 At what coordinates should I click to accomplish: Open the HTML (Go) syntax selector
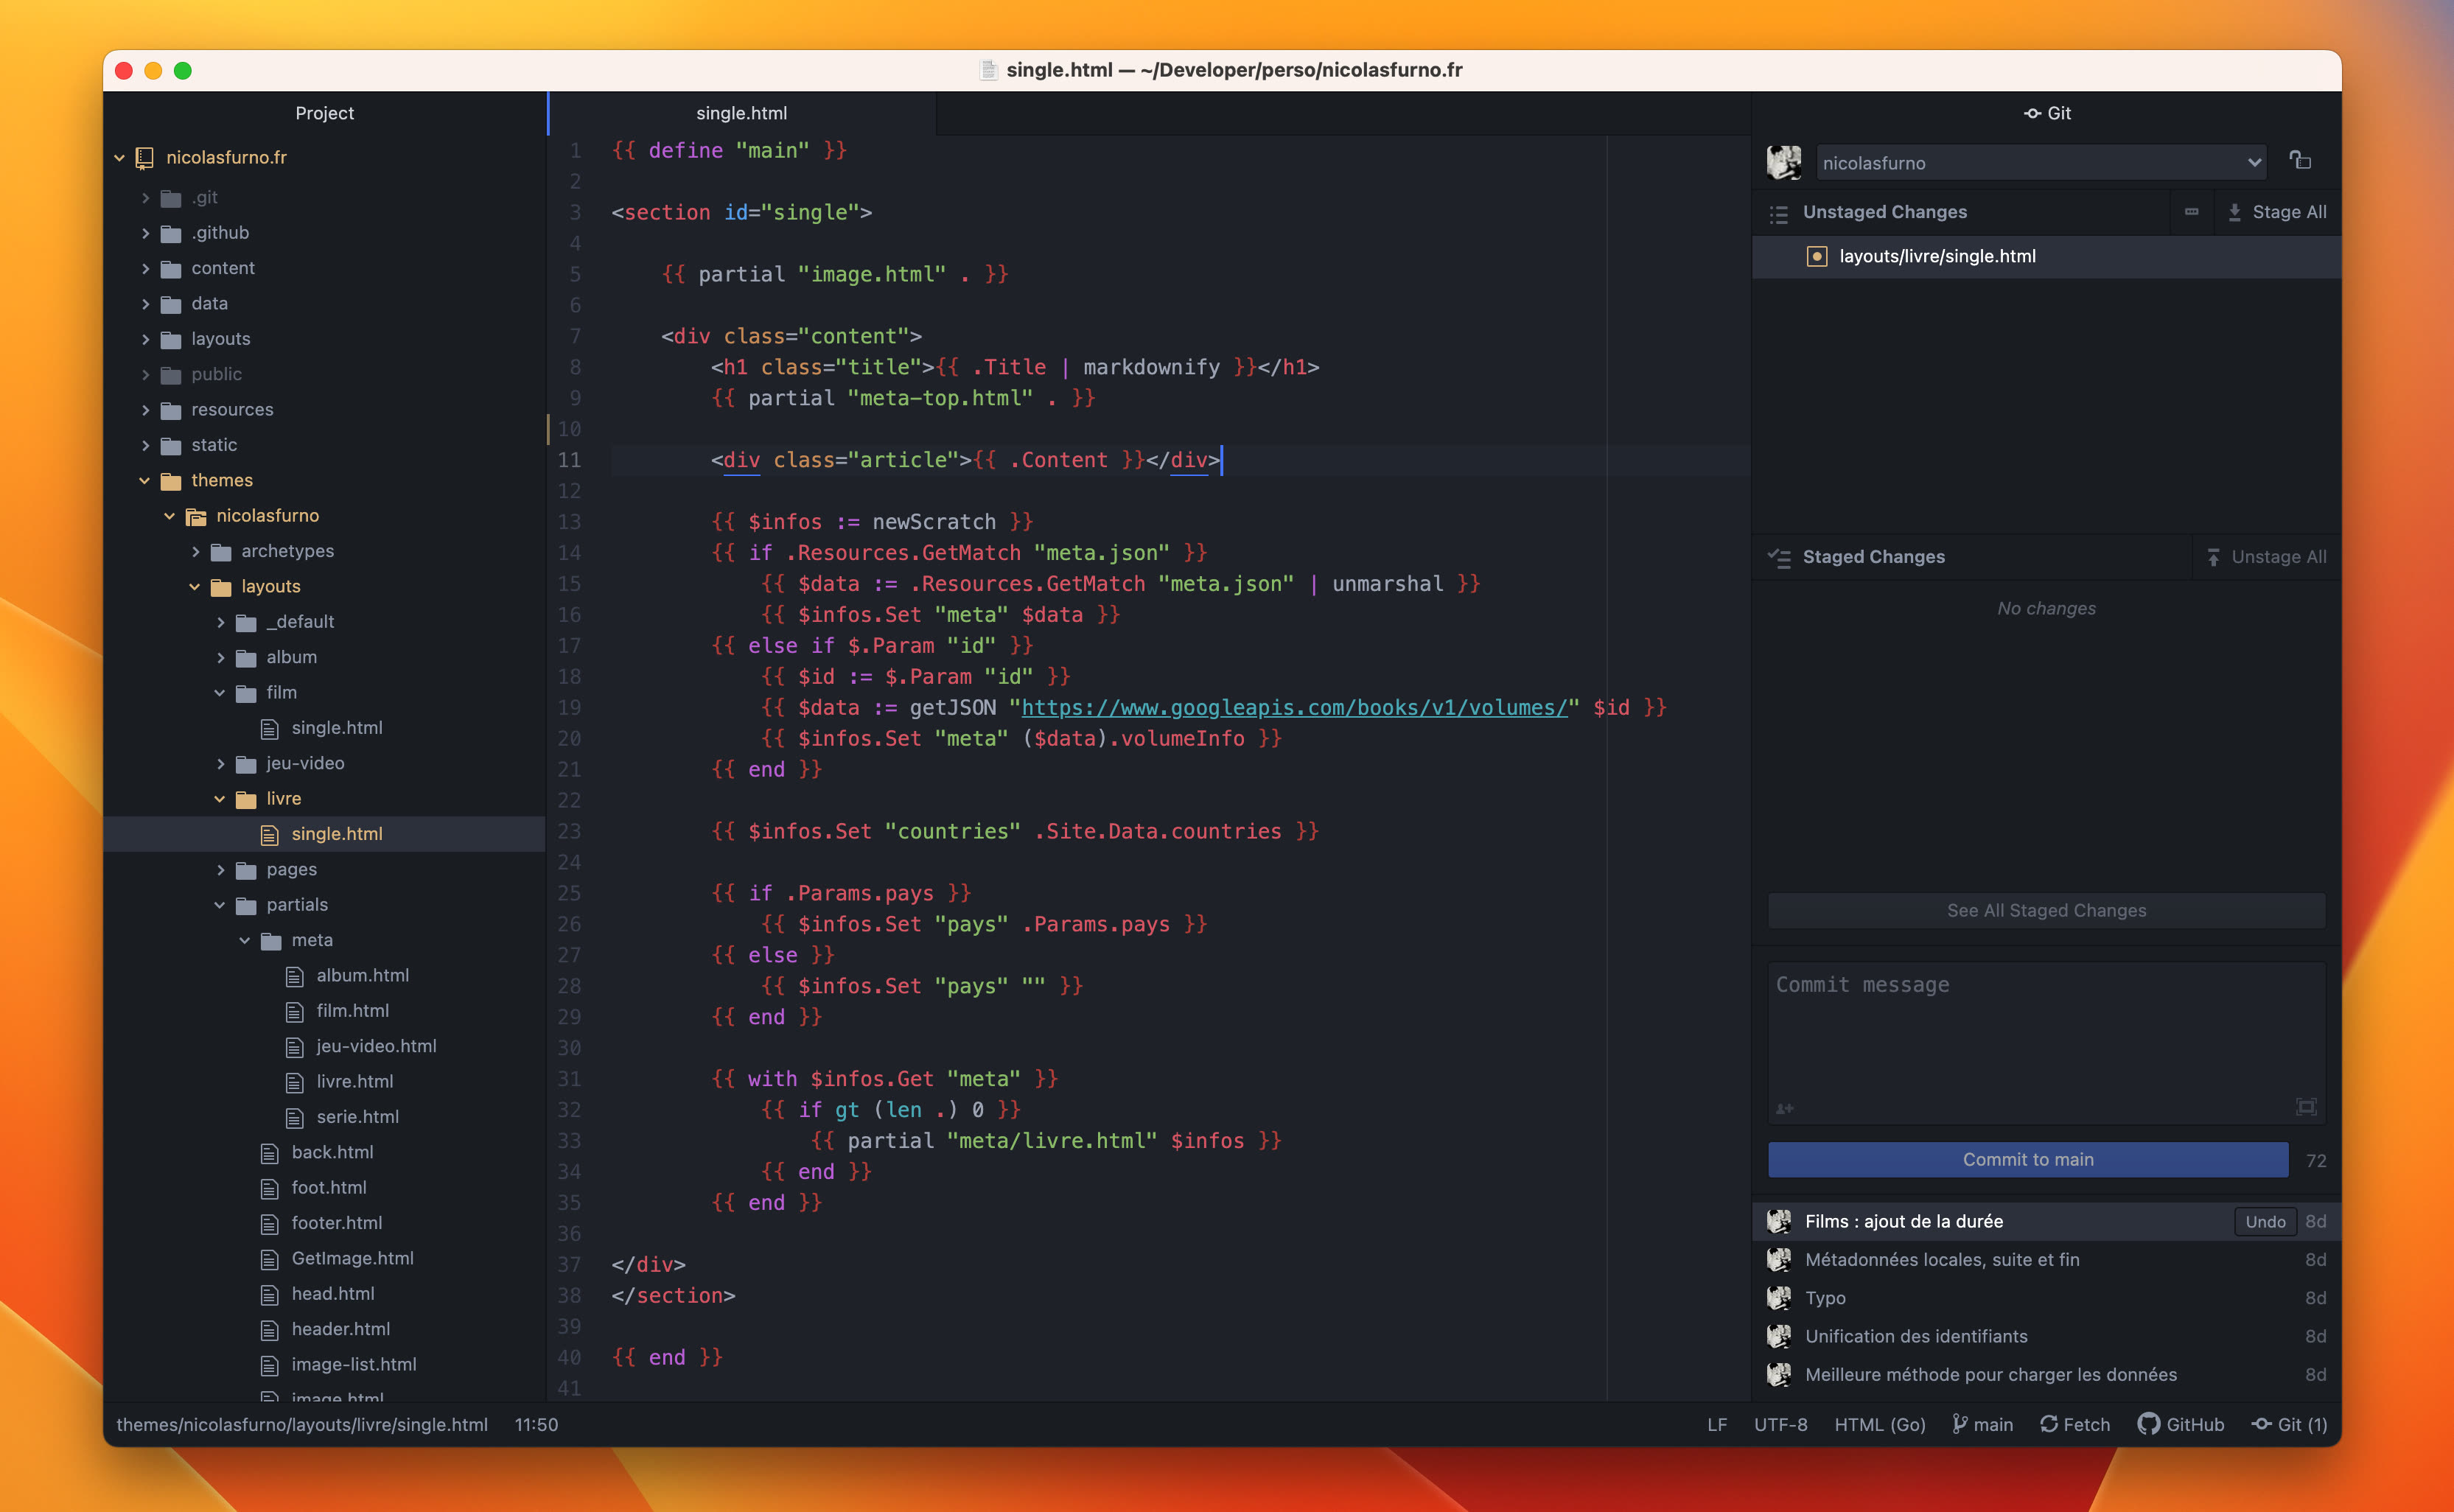coord(1879,1424)
